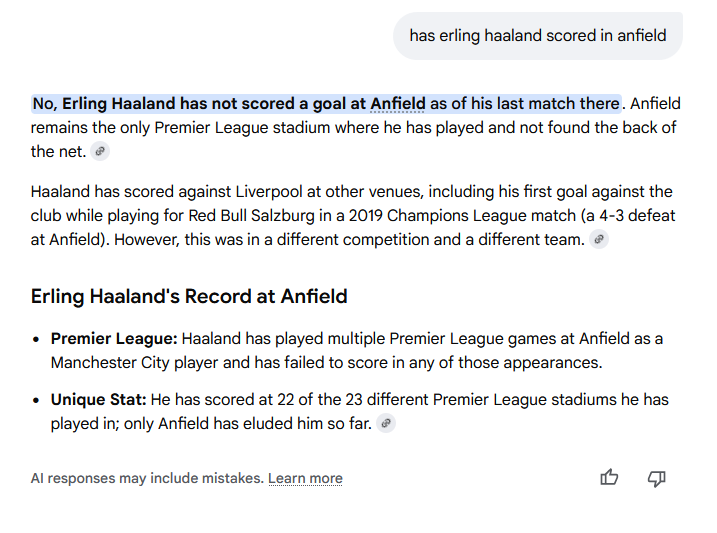Click the bullet dot before "Unique Stat:"
This screenshot has height=533, width=717.
pyautogui.click(x=36, y=400)
